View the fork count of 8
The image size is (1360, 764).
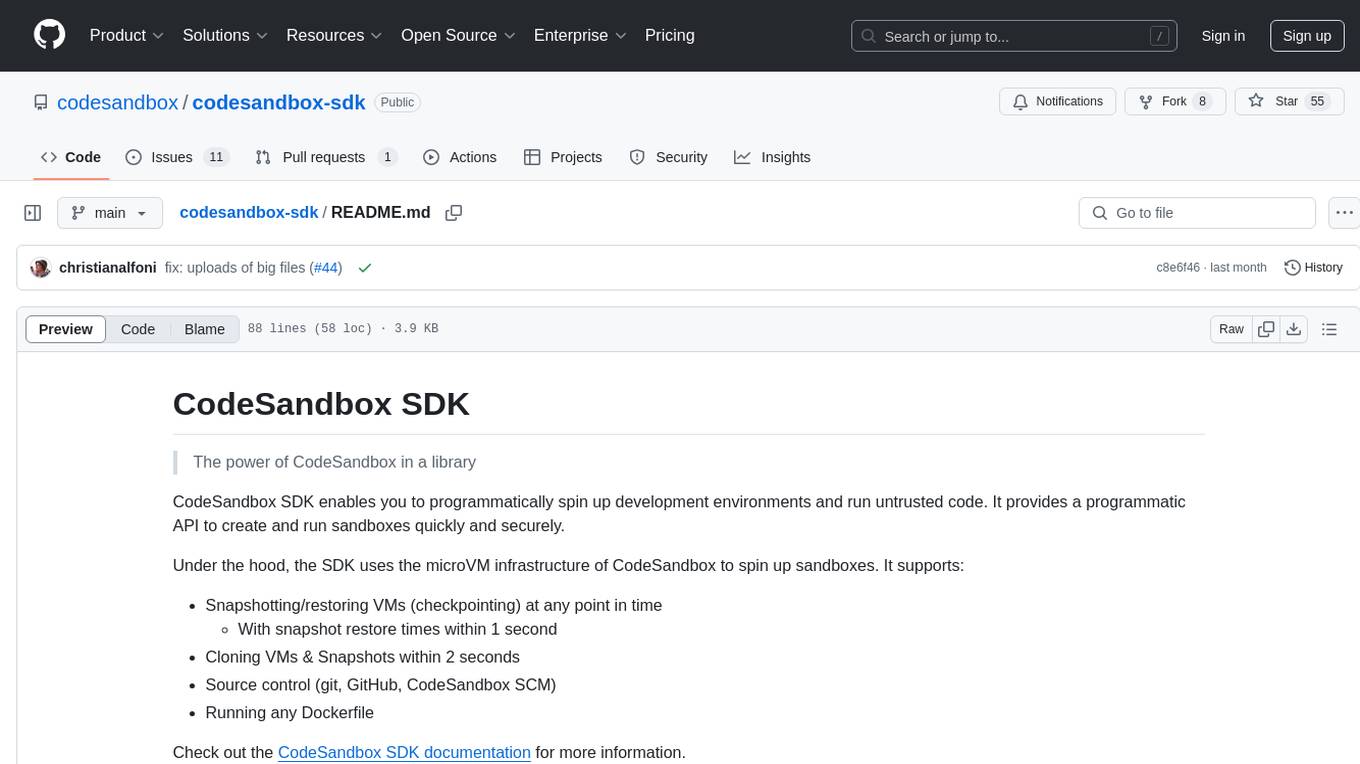[1203, 101]
